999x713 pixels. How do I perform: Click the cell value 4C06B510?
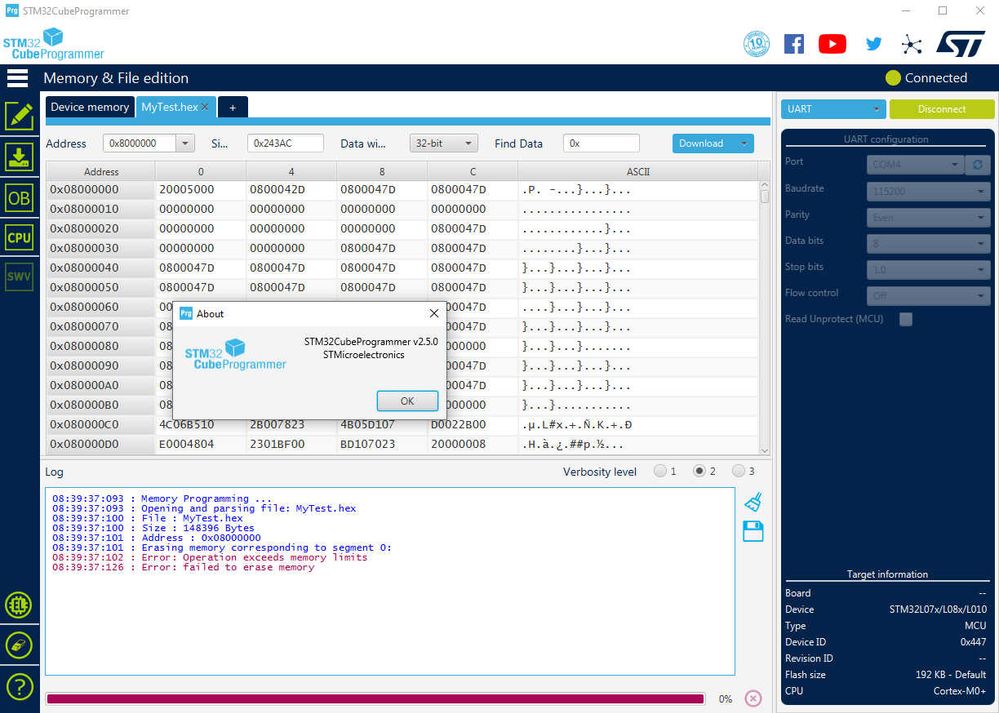coord(187,424)
